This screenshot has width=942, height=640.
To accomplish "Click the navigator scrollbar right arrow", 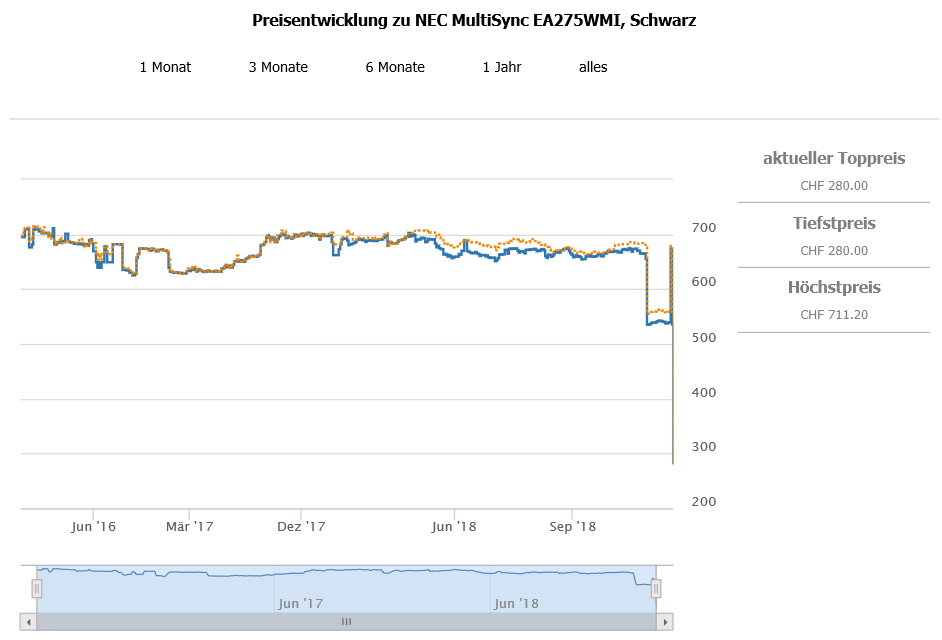I will (x=664, y=621).
